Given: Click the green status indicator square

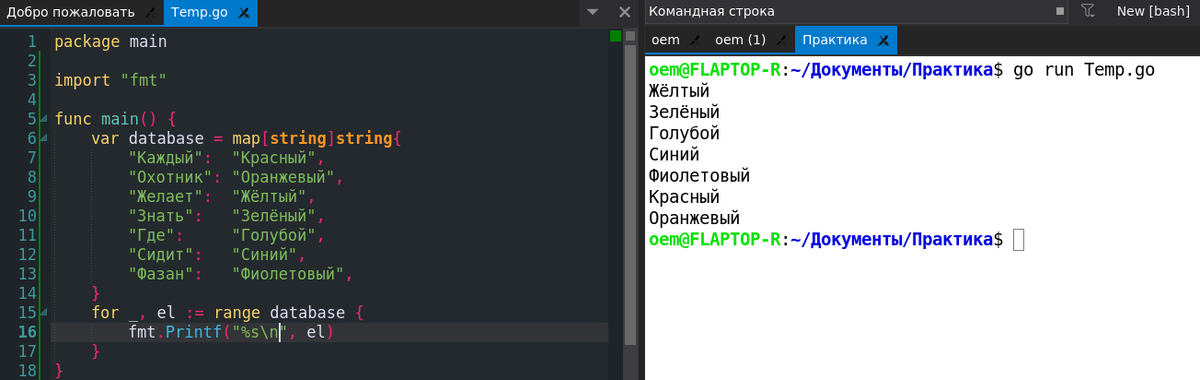Looking at the screenshot, I should click(x=616, y=37).
